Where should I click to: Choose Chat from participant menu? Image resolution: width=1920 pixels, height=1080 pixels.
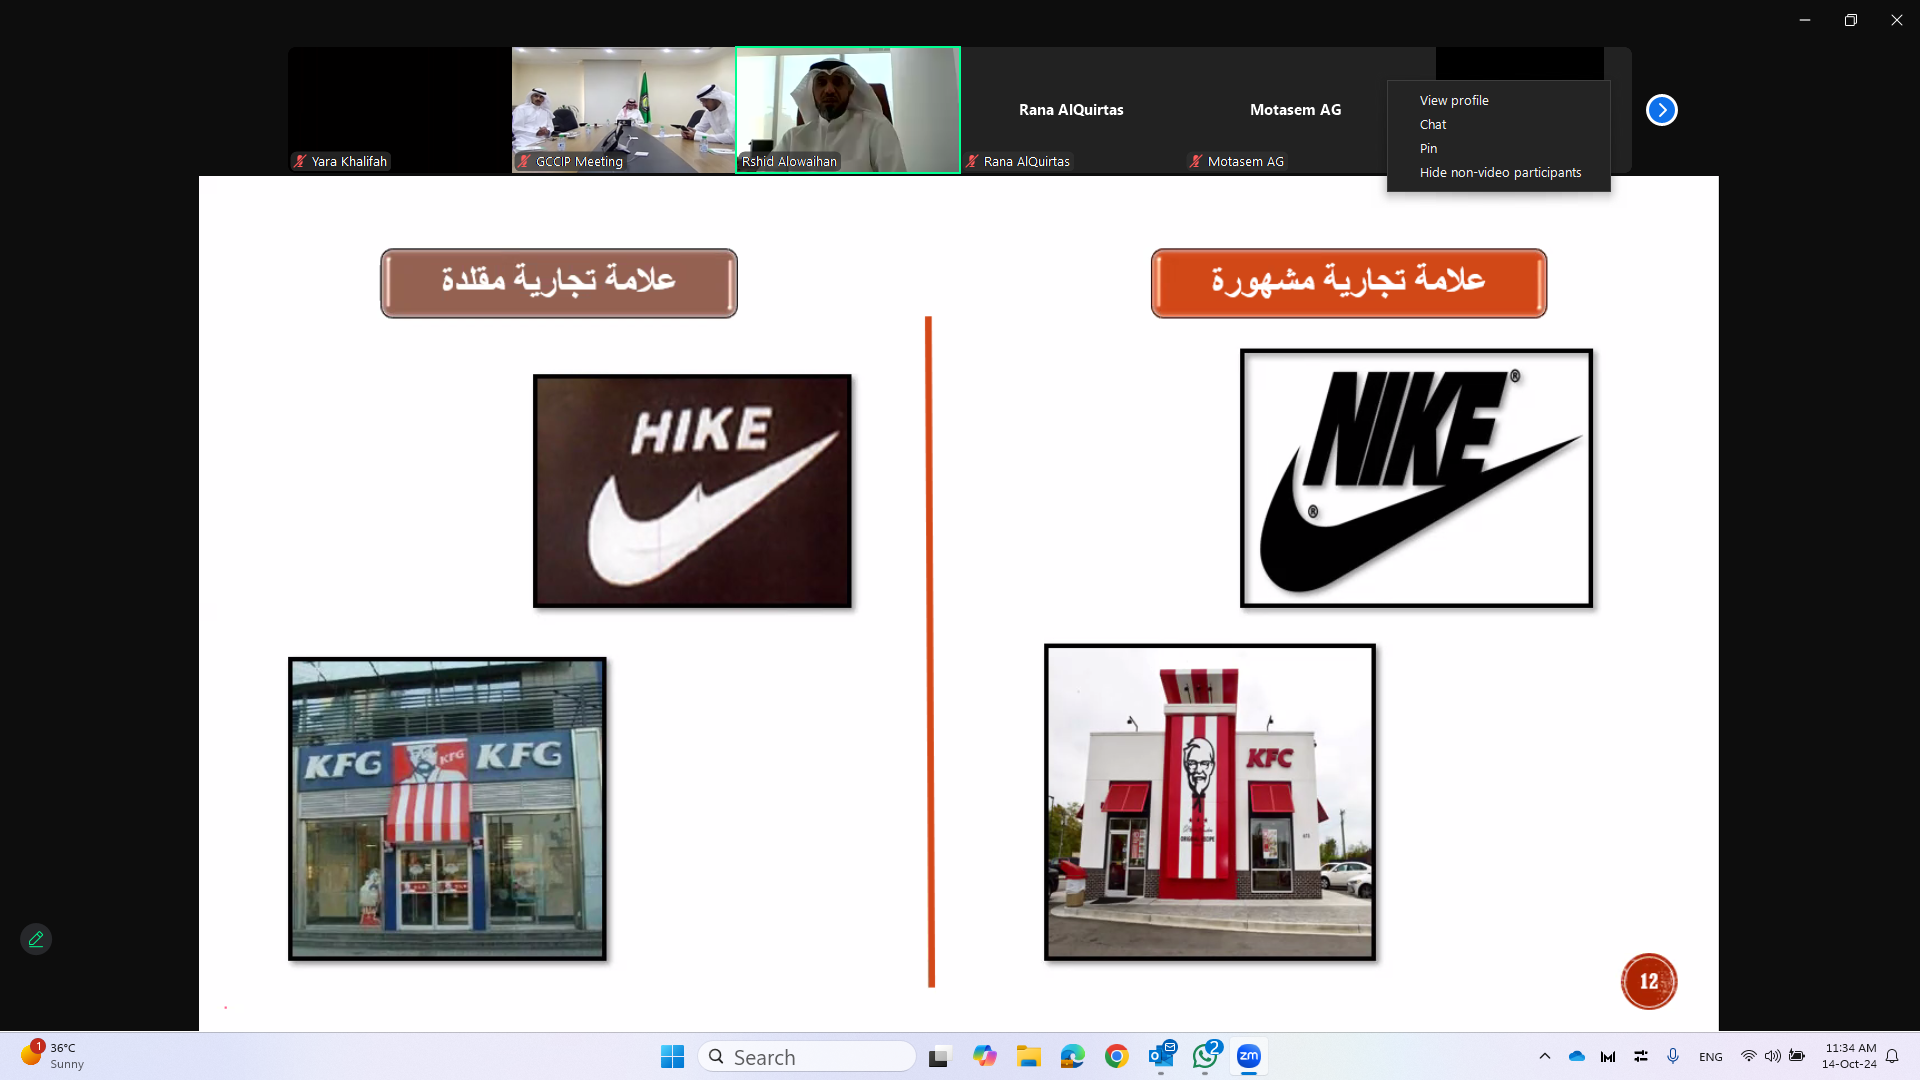point(1433,124)
